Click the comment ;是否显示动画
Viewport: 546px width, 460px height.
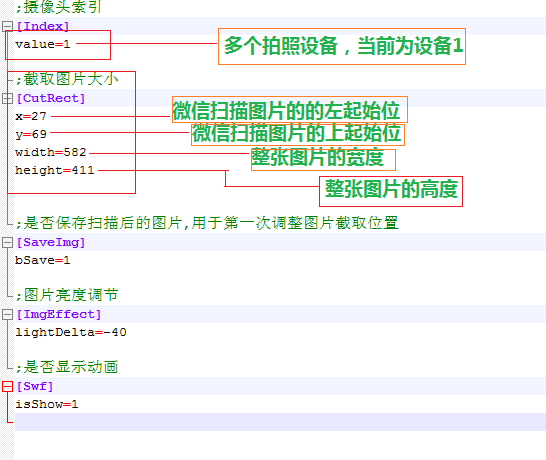coord(67,367)
